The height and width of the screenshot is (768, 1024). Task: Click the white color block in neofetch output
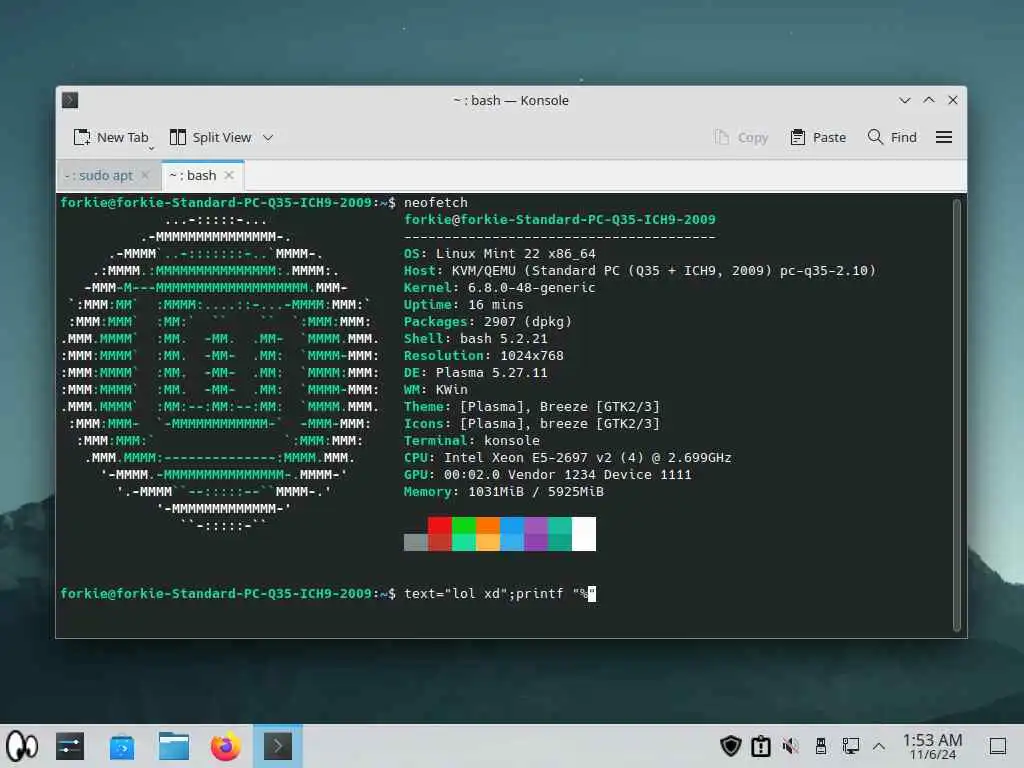pyautogui.click(x=584, y=534)
